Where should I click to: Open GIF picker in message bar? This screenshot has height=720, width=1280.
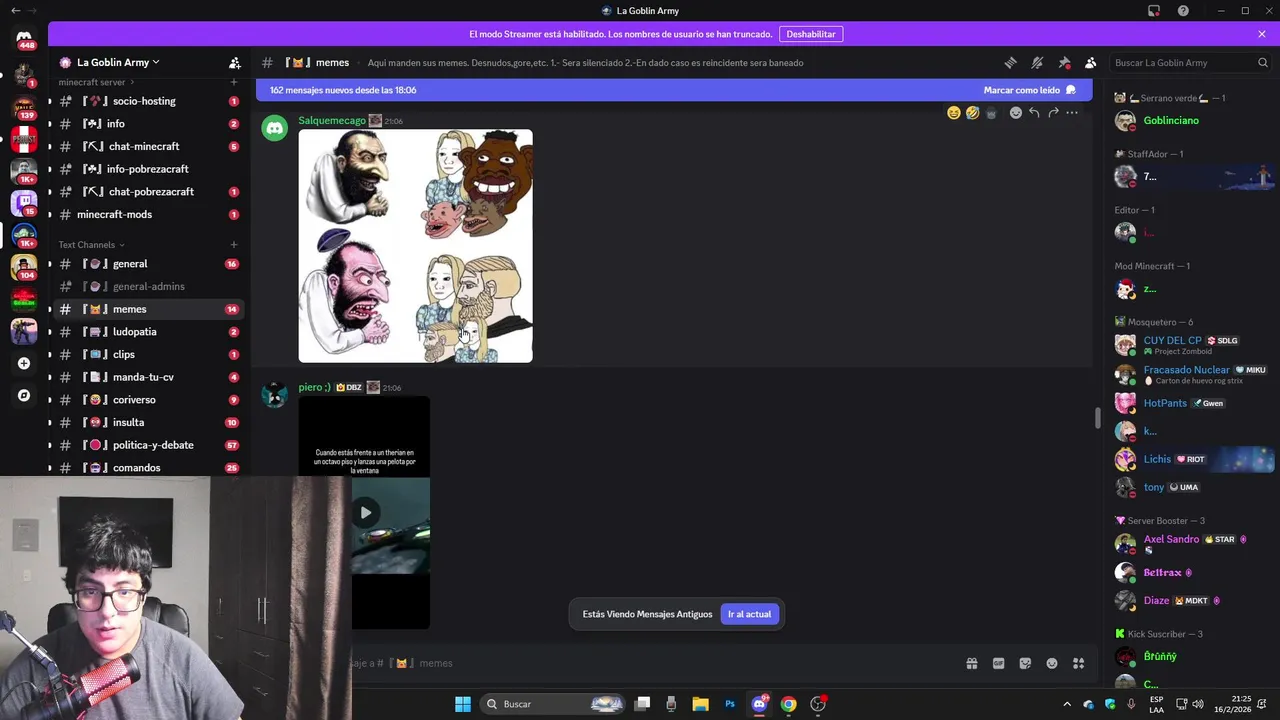998,663
